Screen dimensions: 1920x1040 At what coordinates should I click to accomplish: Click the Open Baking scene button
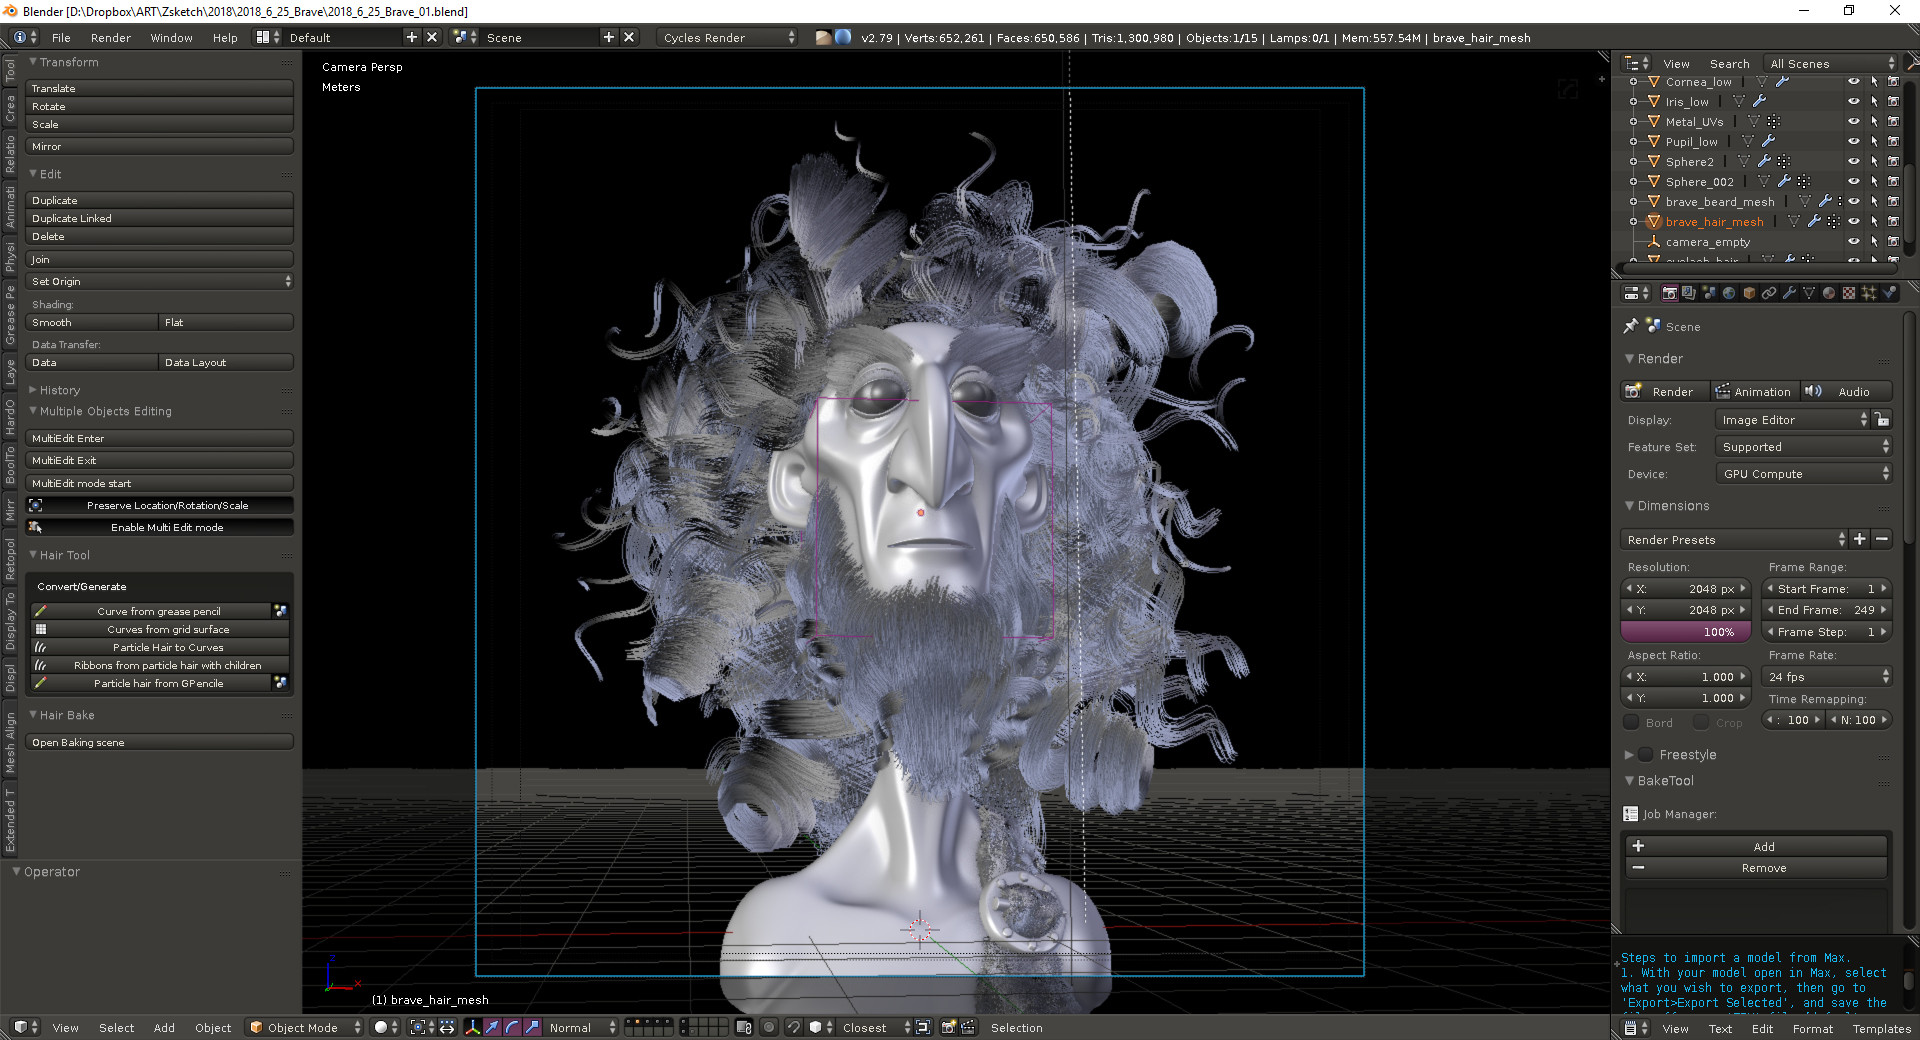tap(159, 742)
